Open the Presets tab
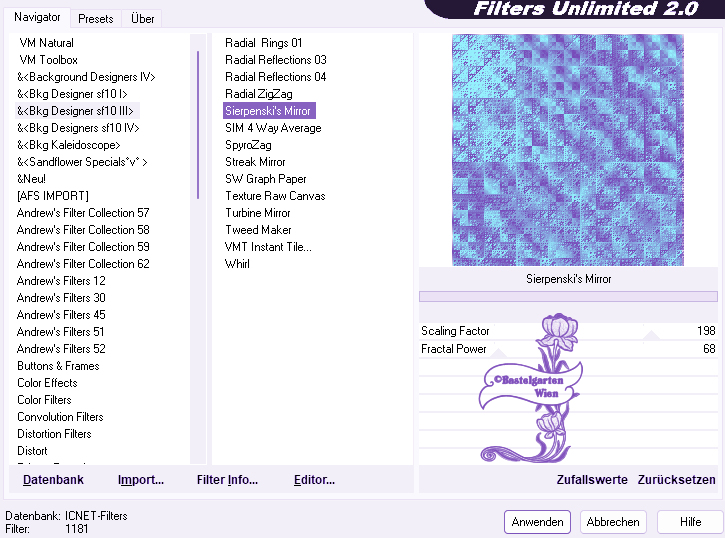Viewport: 725px width, 538px height. (x=96, y=19)
